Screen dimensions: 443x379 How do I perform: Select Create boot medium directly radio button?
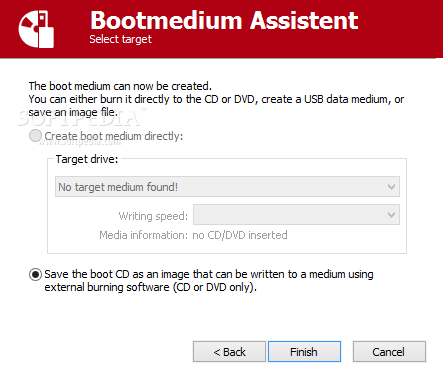(x=35, y=136)
